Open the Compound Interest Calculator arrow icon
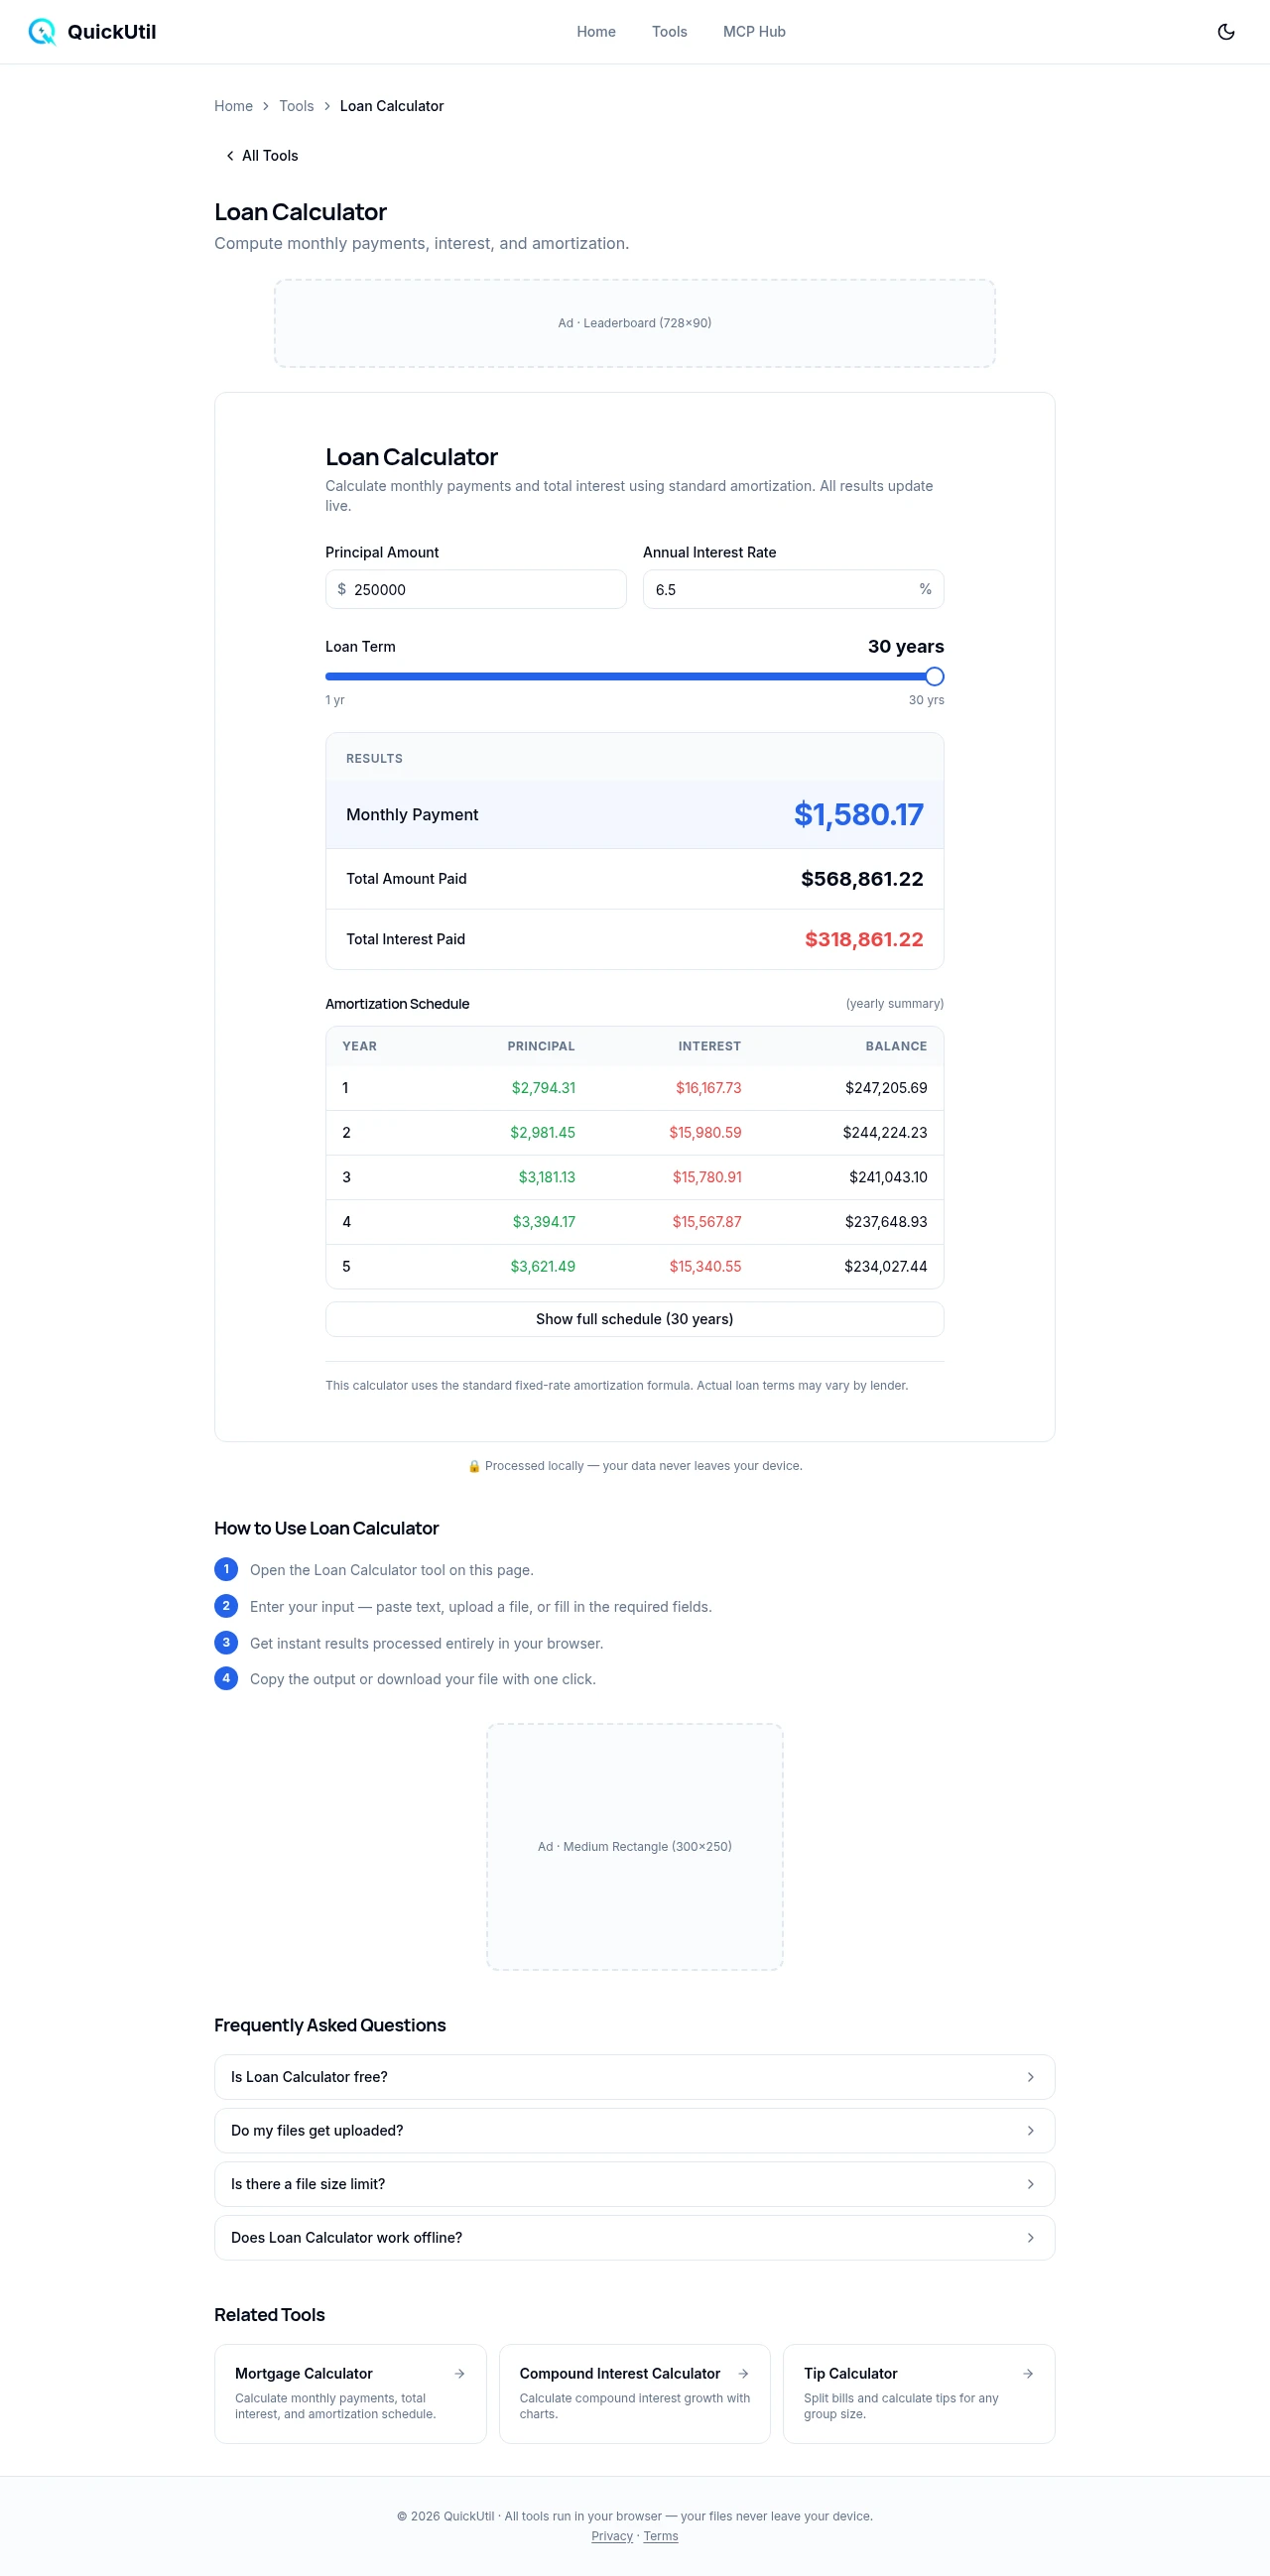The height and width of the screenshot is (2576, 1270). point(743,2373)
